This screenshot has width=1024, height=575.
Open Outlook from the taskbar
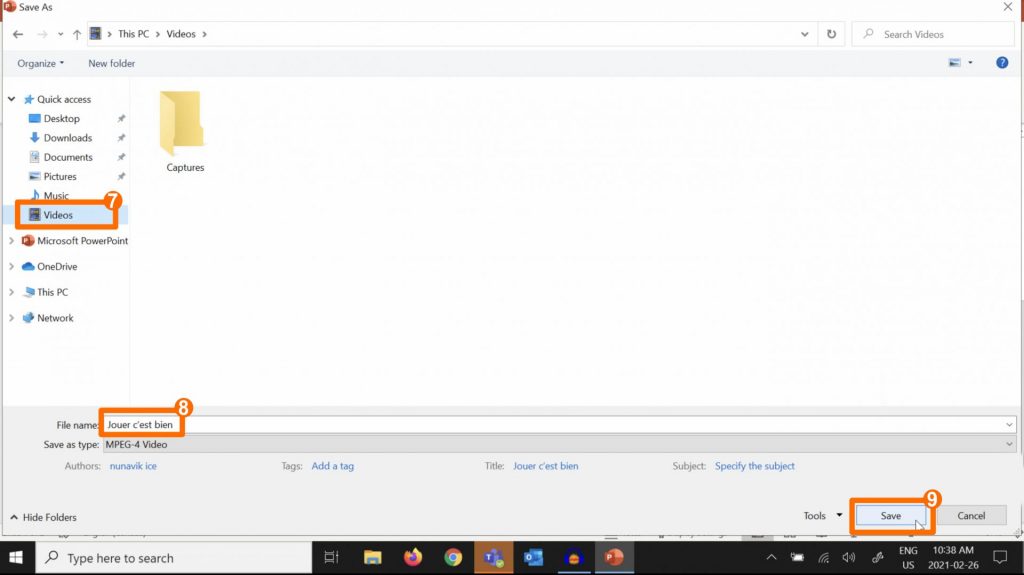(532, 557)
